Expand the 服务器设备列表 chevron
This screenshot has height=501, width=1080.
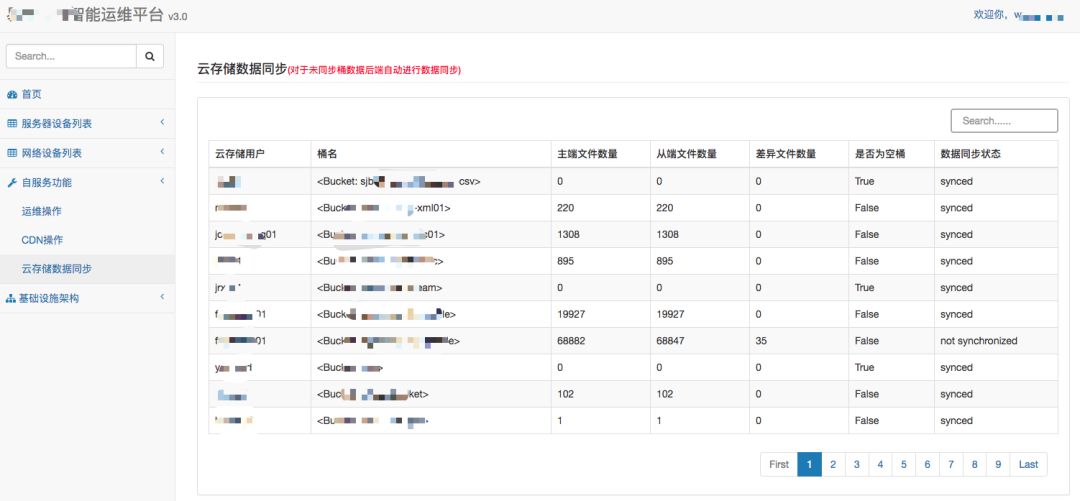pos(162,123)
